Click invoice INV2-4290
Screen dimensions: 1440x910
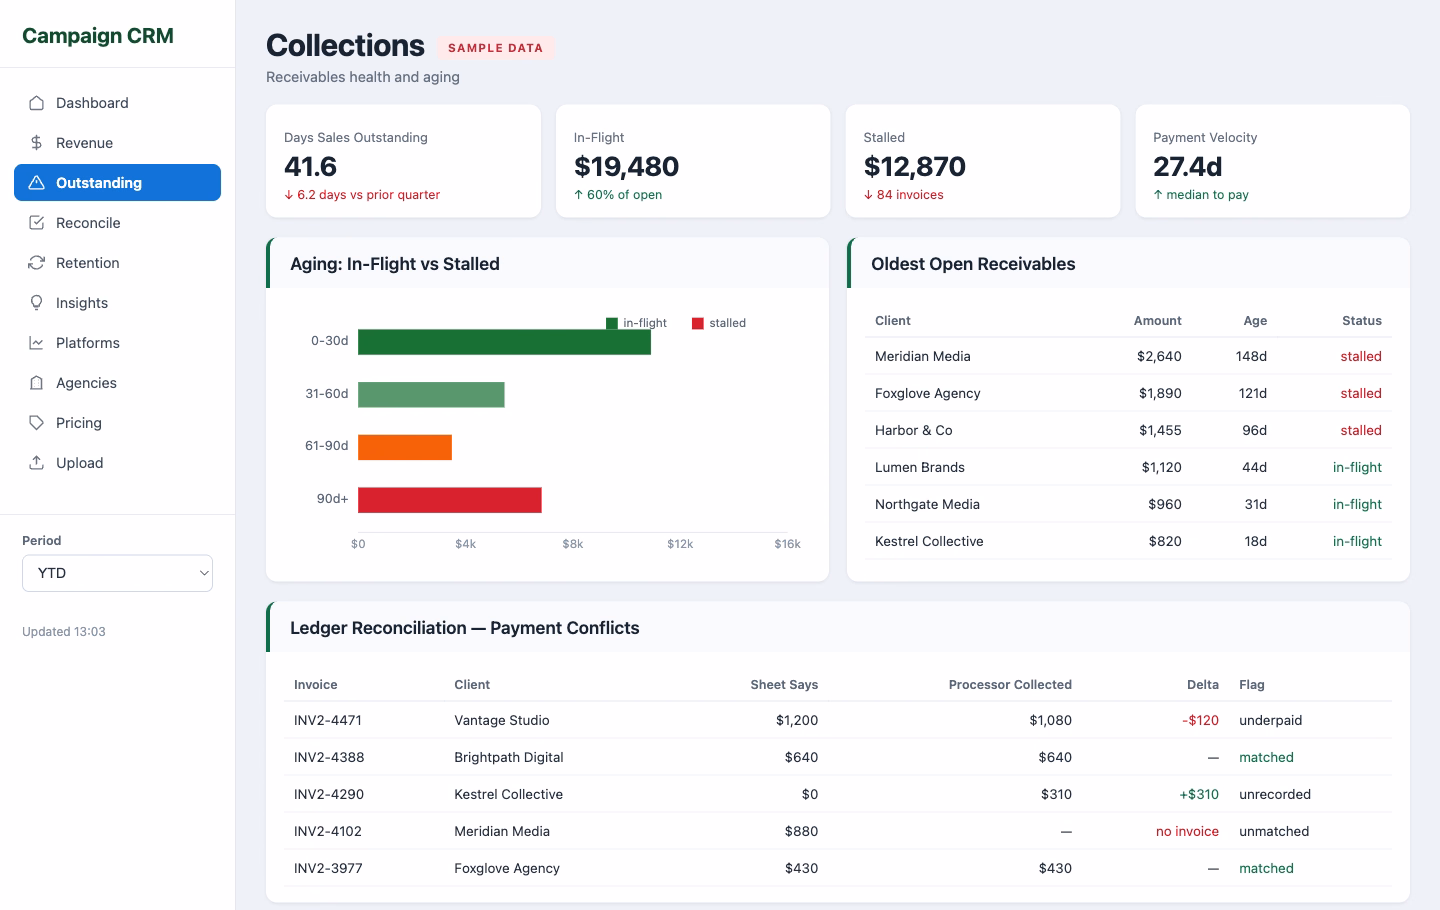(x=329, y=794)
